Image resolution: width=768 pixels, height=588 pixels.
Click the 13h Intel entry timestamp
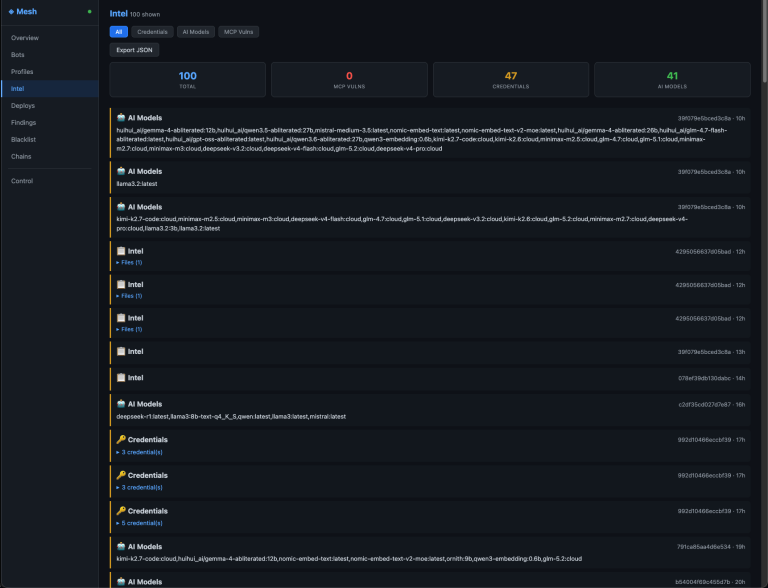pyautogui.click(x=712, y=352)
